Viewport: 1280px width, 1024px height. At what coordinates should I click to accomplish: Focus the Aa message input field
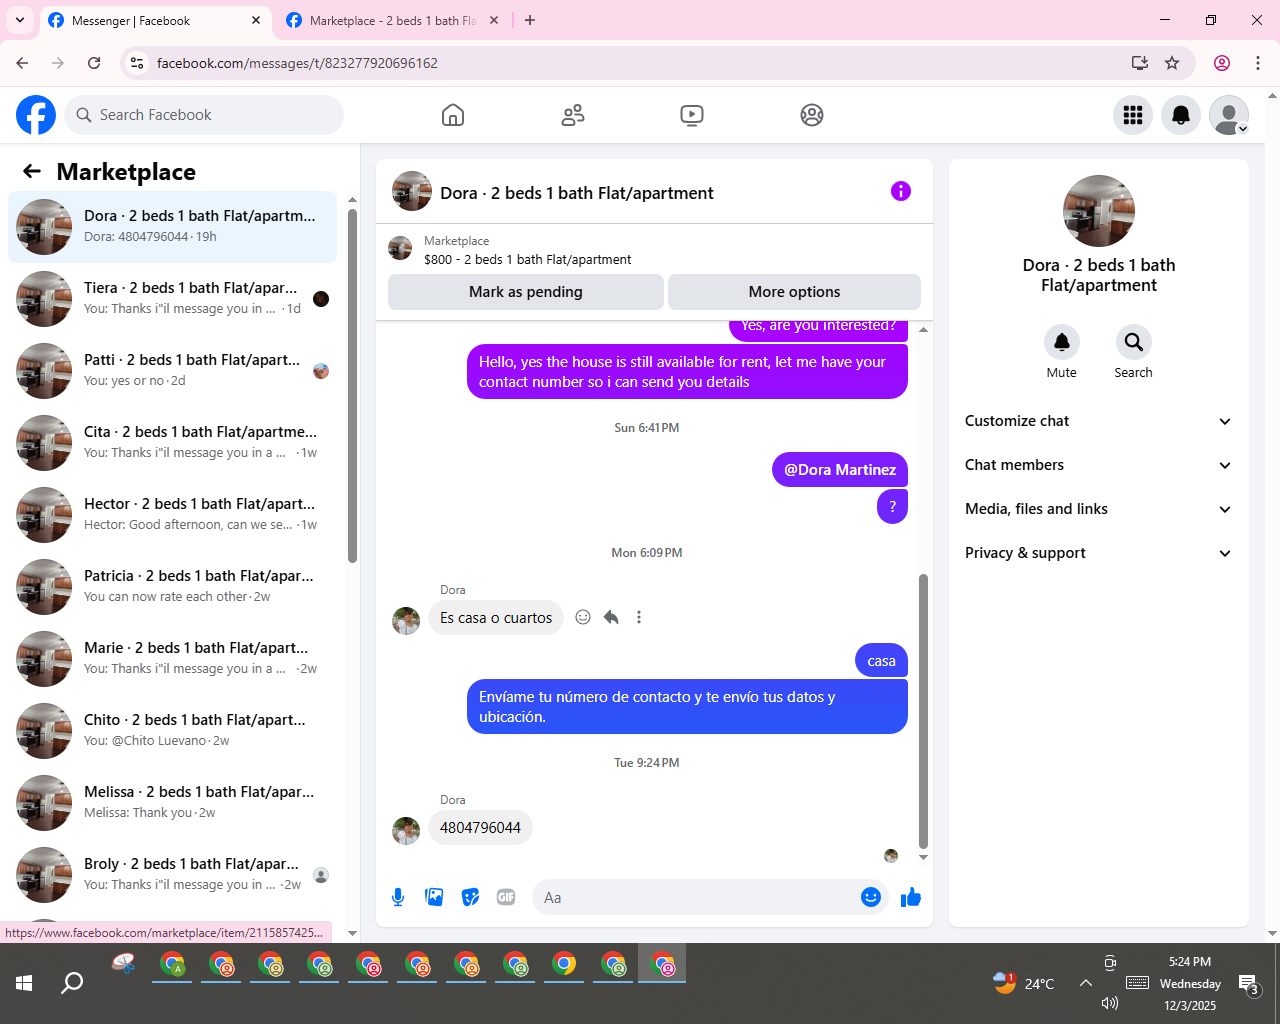(696, 897)
